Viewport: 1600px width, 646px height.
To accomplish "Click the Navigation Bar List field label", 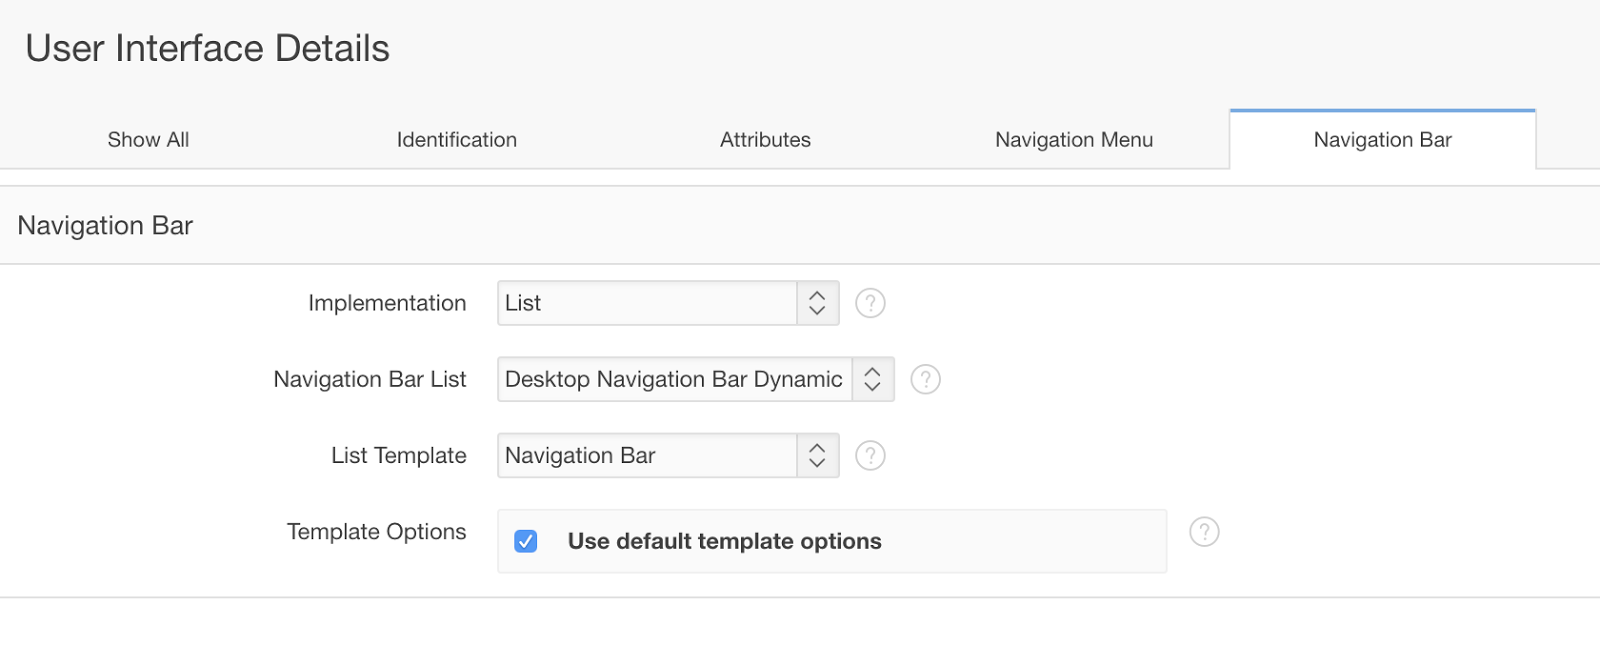I will pyautogui.click(x=370, y=379).
